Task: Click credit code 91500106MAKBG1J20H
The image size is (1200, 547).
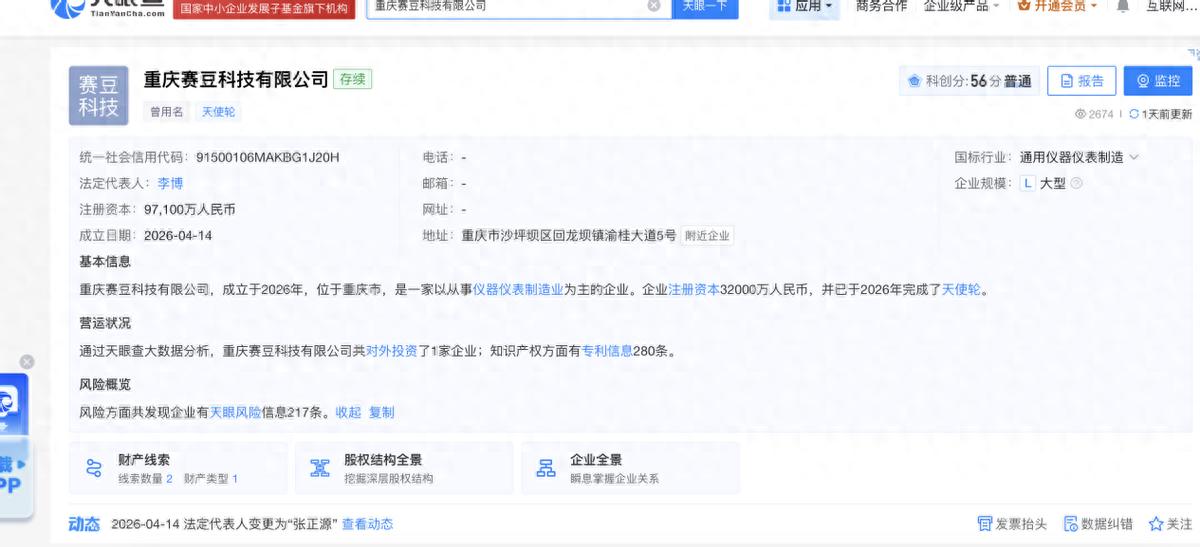Action: (268, 157)
